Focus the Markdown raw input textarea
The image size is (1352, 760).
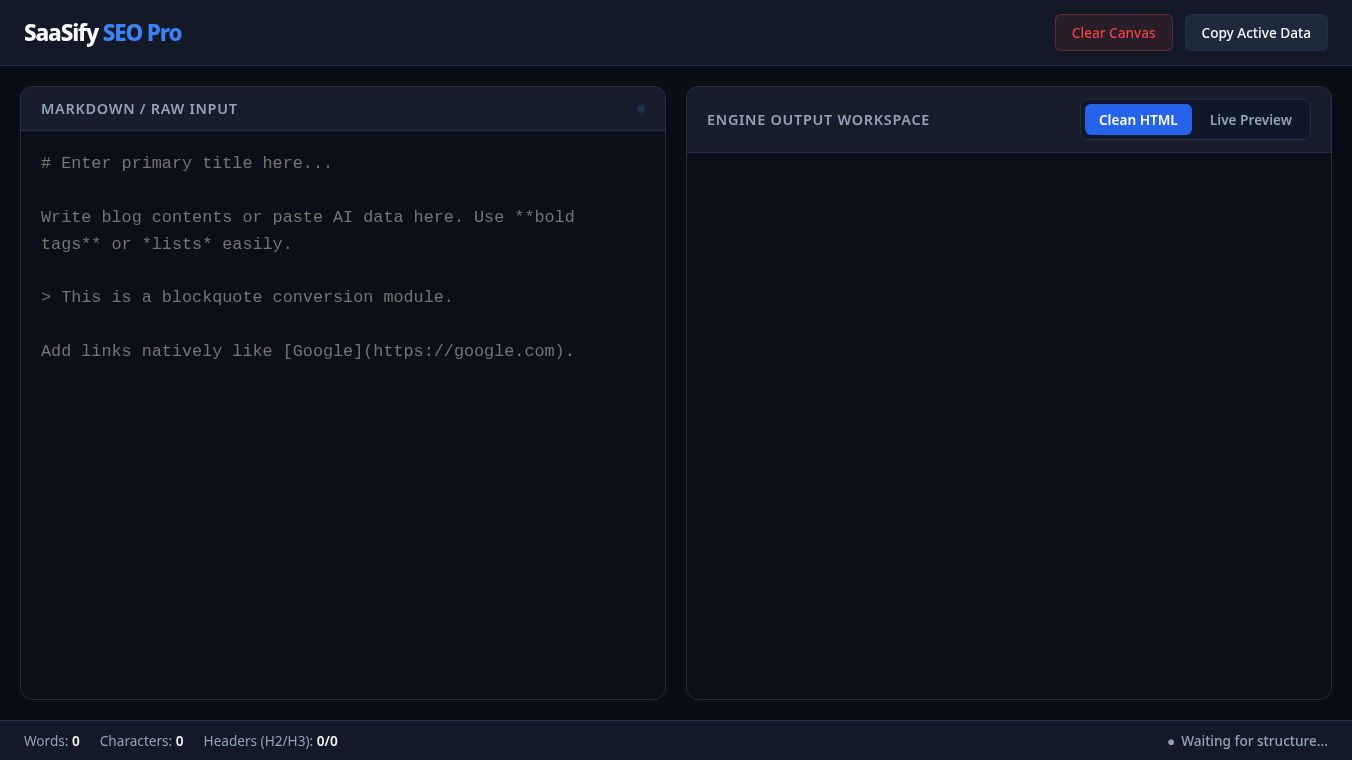[x=343, y=415]
